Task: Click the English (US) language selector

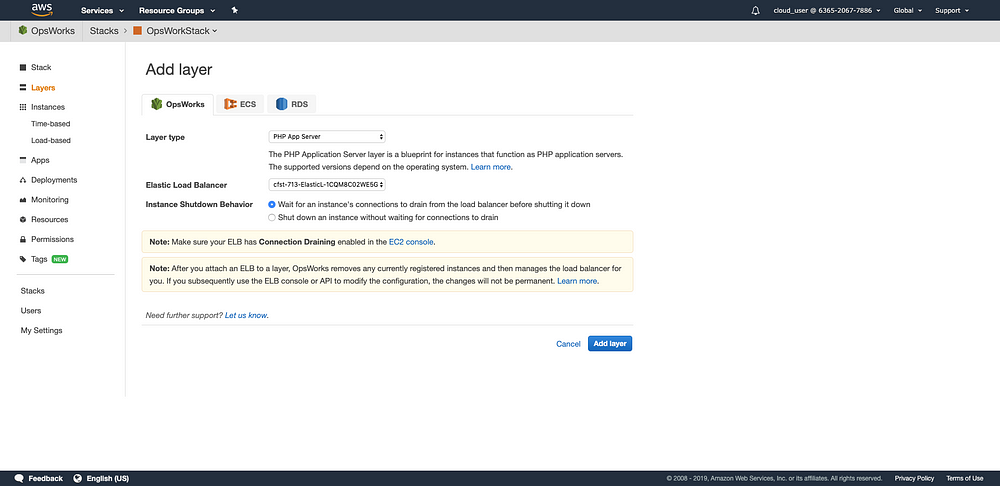Action: pyautogui.click(x=101, y=478)
